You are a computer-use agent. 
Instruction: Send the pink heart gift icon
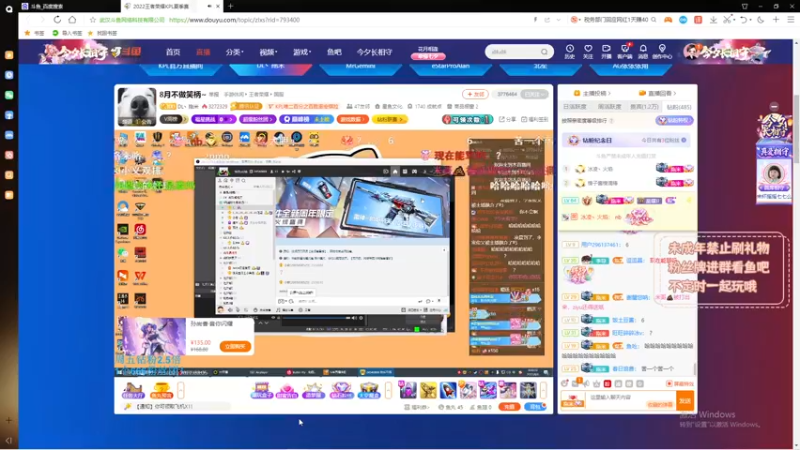(x=287, y=391)
